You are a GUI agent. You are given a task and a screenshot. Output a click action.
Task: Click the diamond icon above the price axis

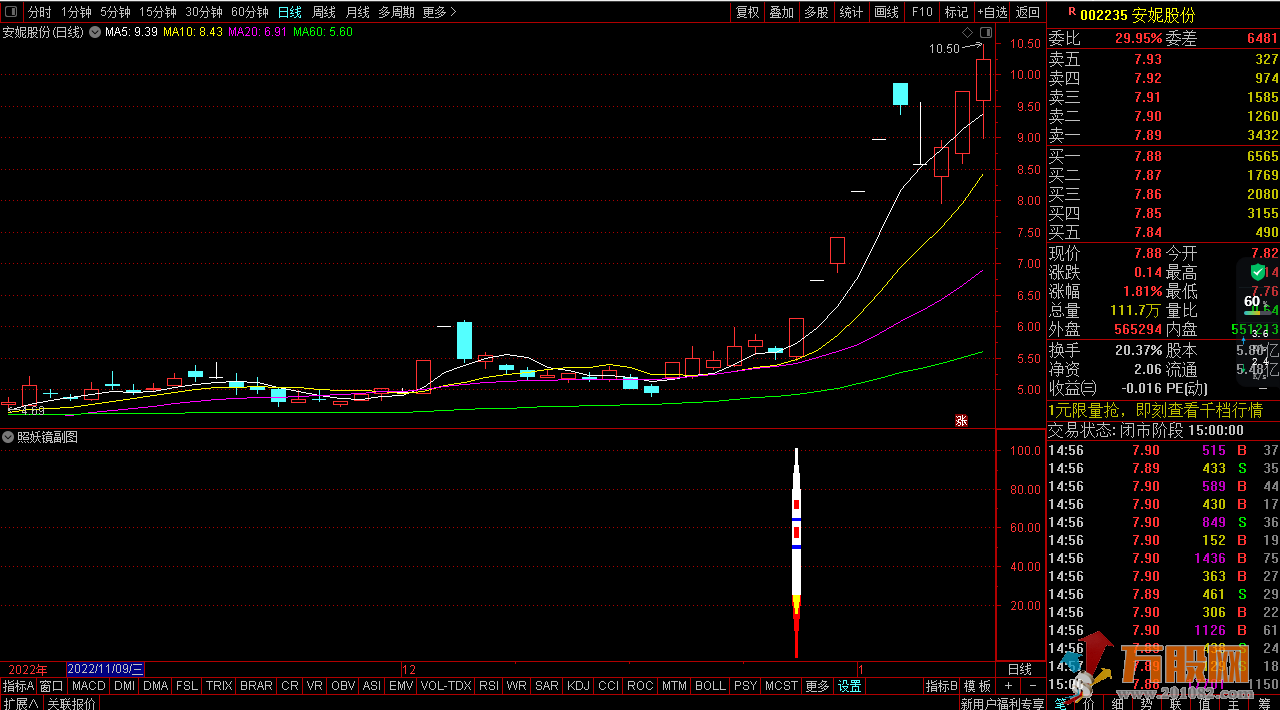(x=967, y=33)
